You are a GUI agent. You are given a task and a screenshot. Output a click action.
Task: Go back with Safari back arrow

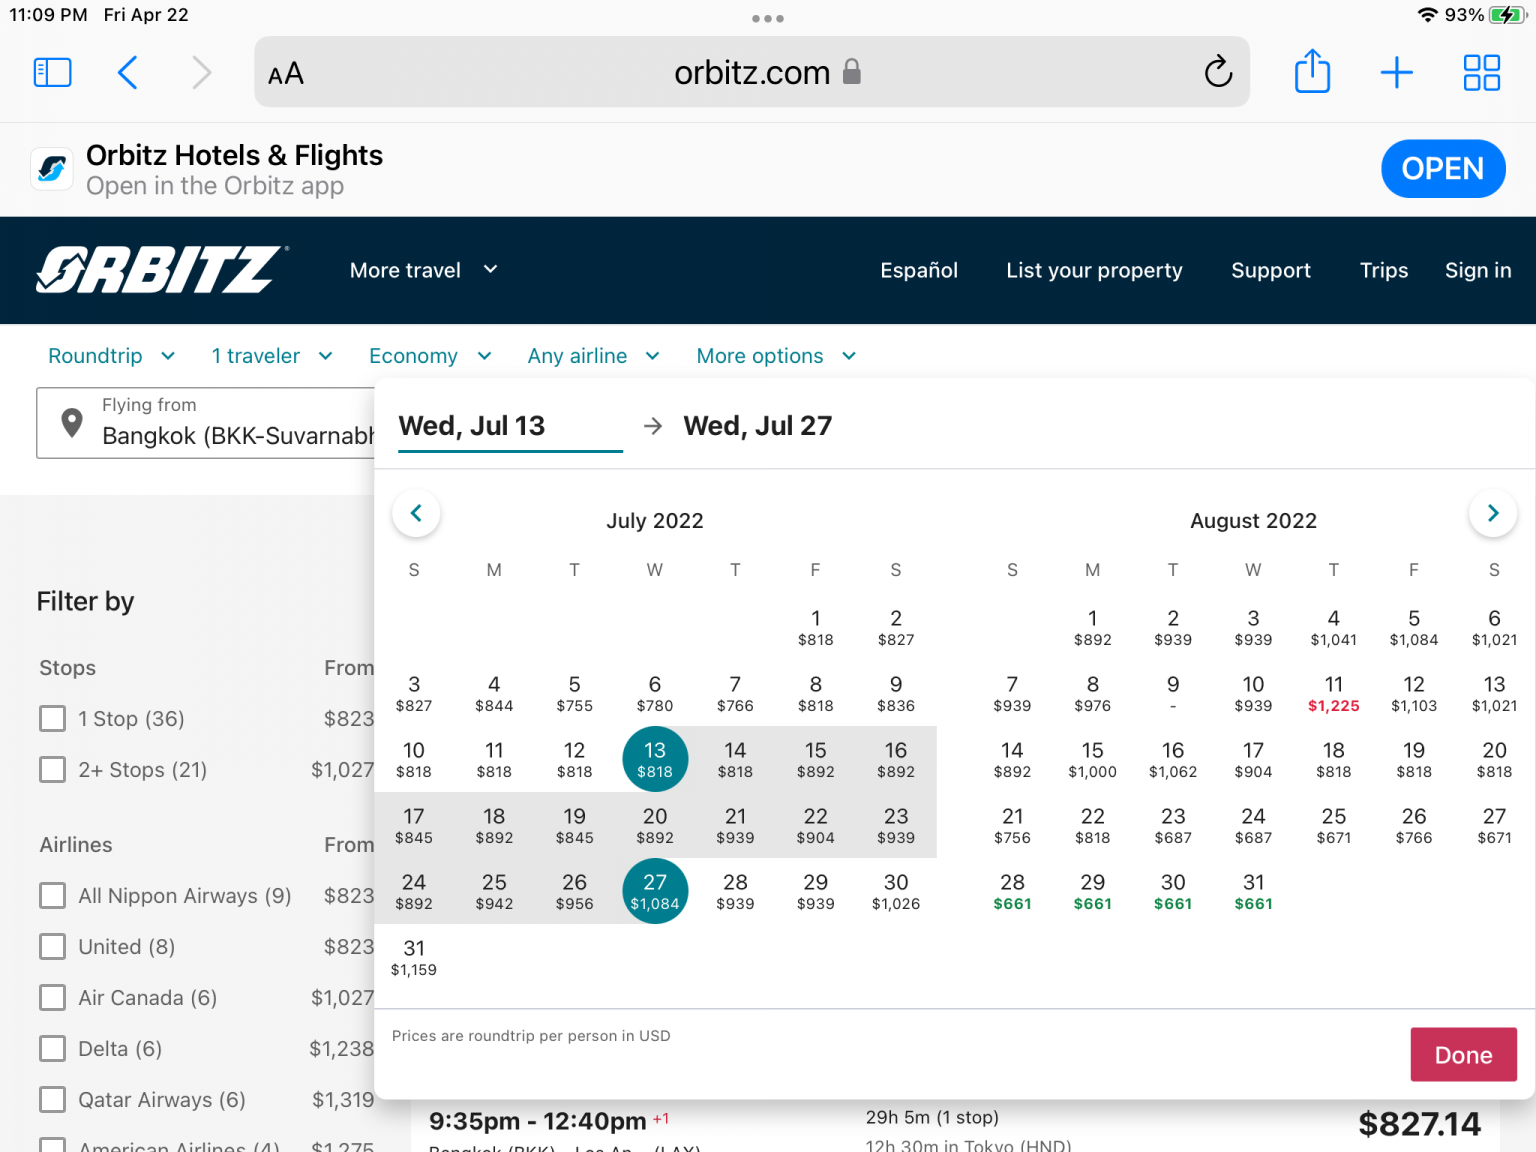(x=127, y=72)
